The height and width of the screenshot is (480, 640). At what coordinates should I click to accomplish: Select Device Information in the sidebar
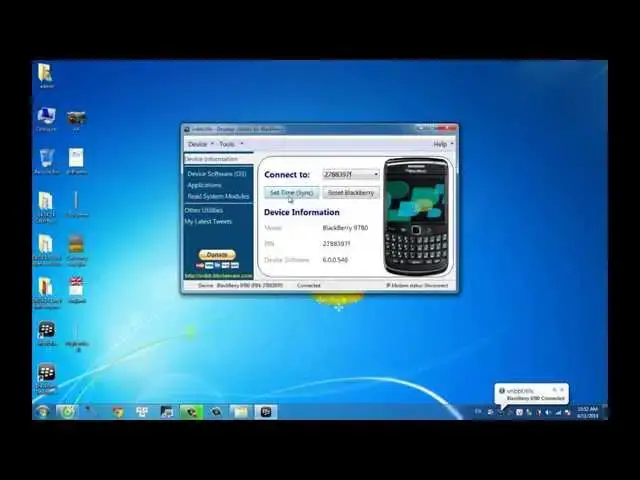218,159
